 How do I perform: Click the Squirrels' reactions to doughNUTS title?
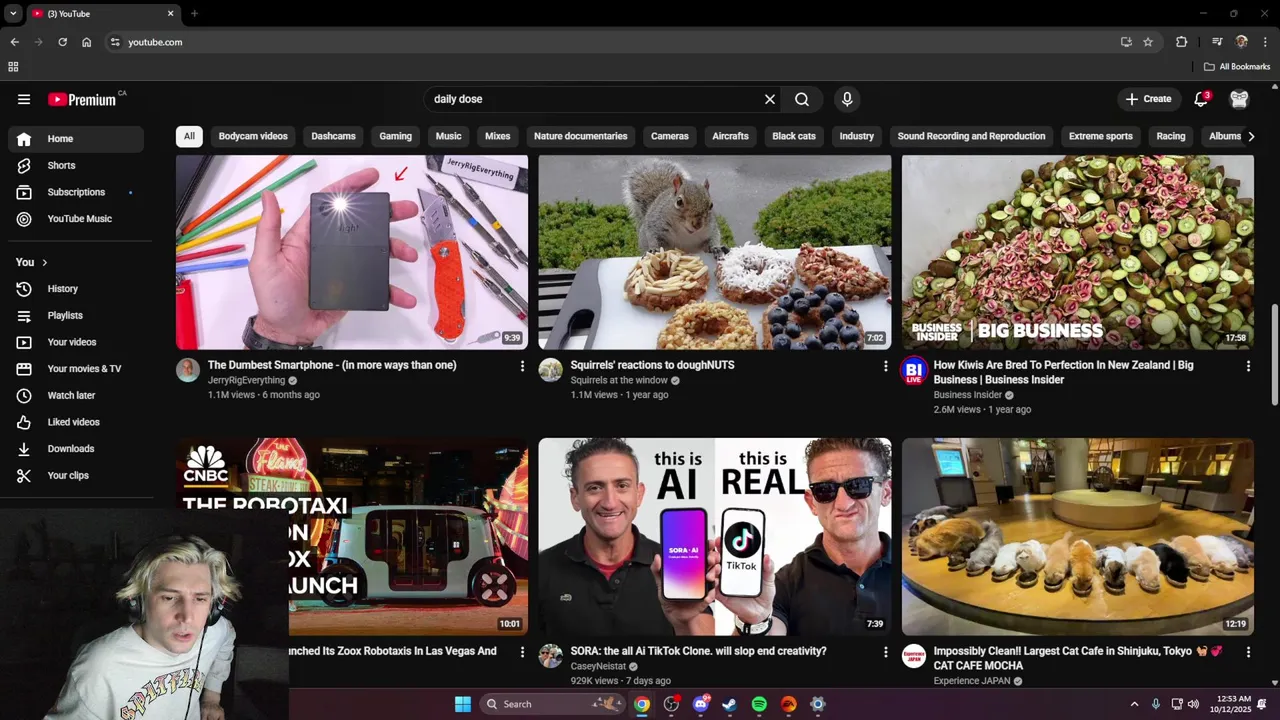pyautogui.click(x=652, y=365)
